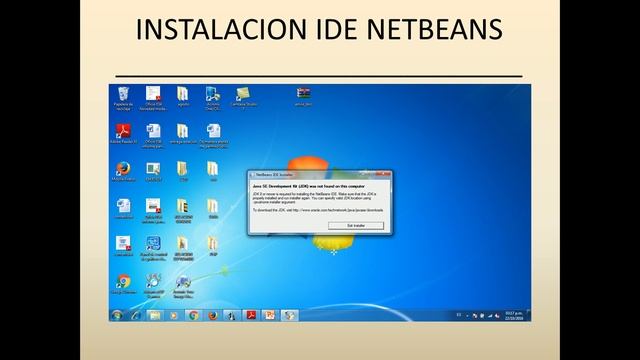This screenshot has width=640, height=360.
Task: Select the Mozilla Firefox desktop shortcut
Action: [x=123, y=171]
